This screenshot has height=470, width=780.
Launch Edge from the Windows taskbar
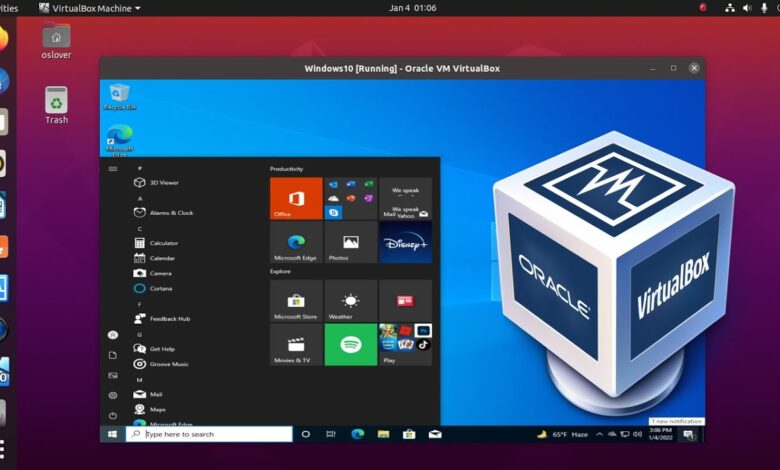pos(357,434)
